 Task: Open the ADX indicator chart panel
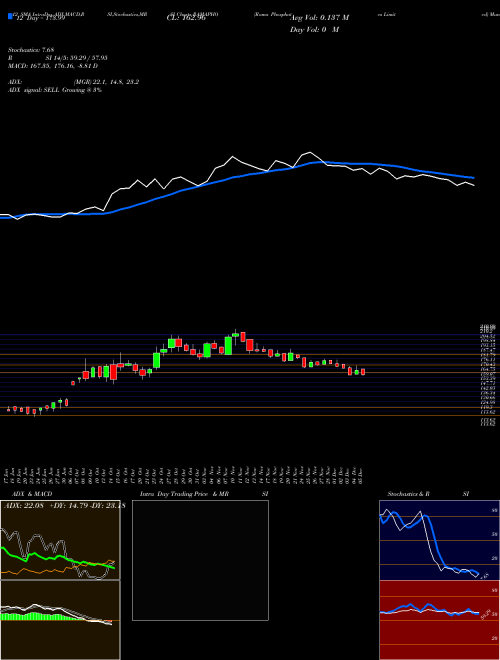[60, 540]
